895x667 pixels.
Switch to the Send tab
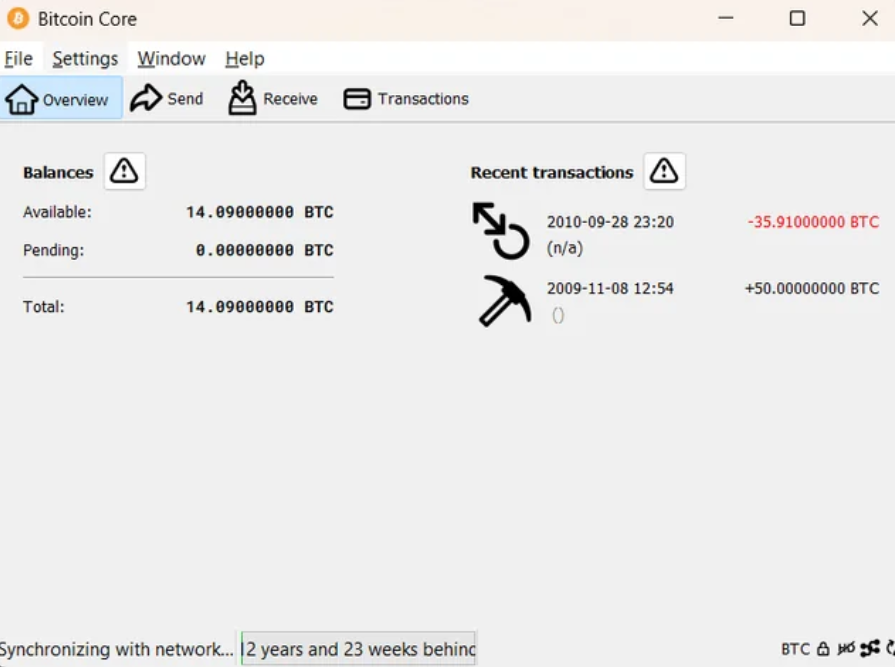166,99
